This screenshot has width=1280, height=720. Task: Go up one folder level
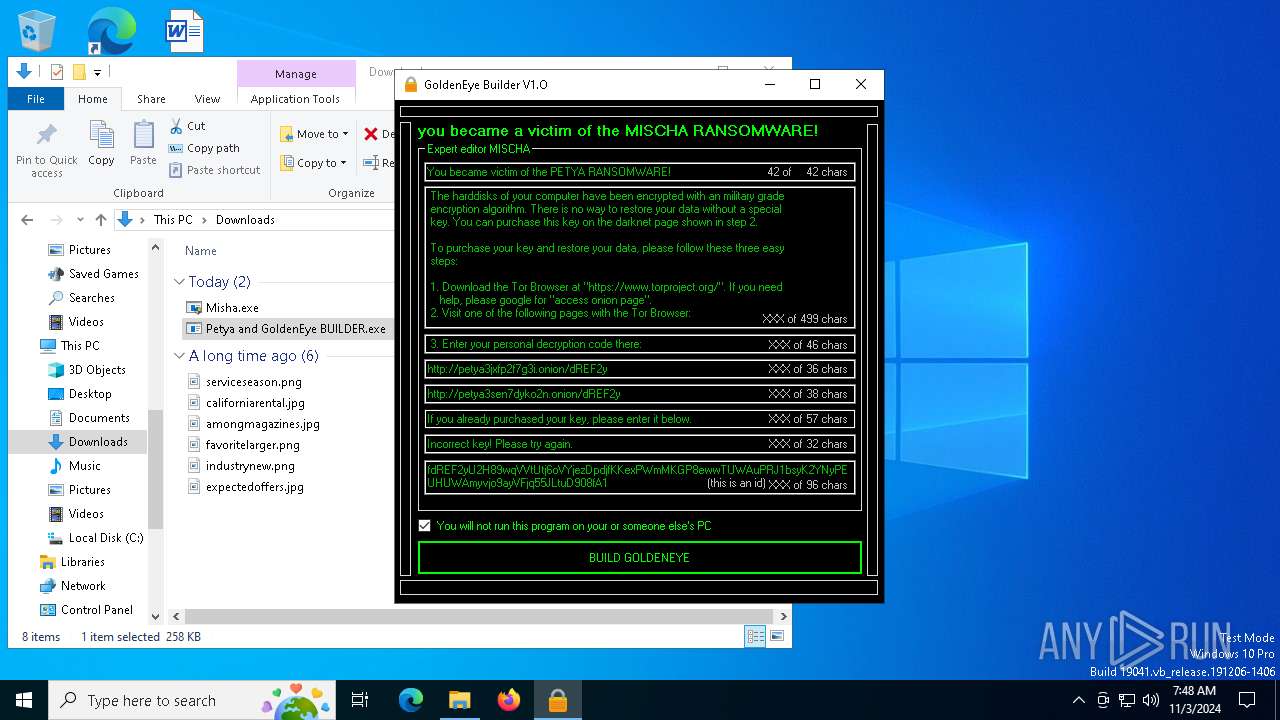pos(101,220)
